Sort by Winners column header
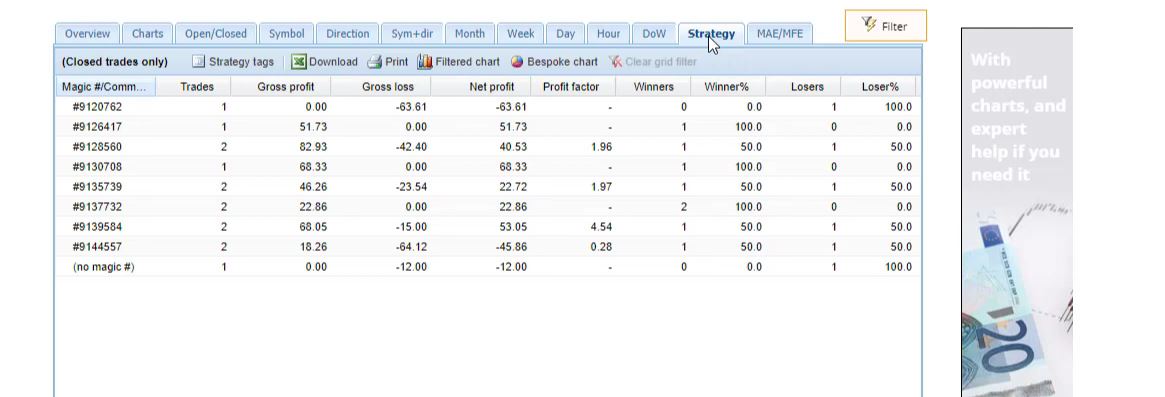Screen dimensions: 1165x397 653,87
